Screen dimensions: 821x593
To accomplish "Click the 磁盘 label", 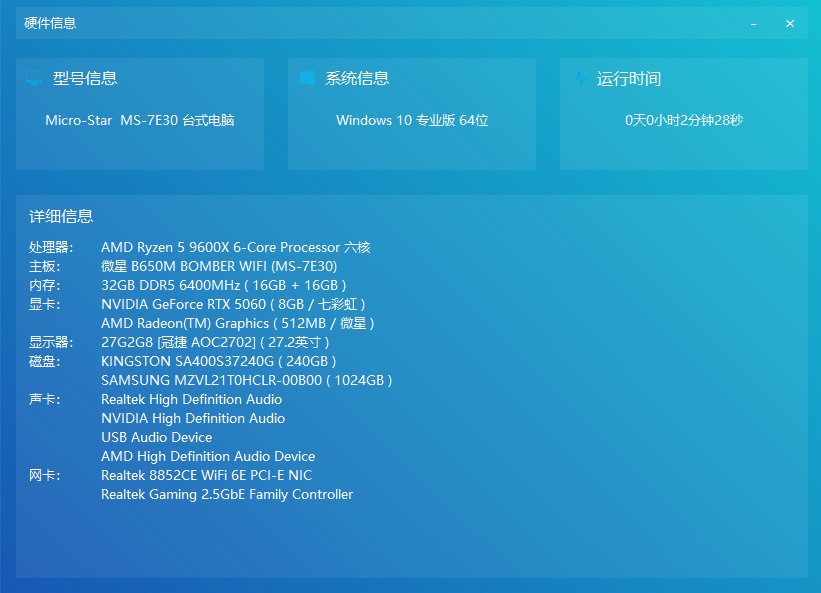I will tap(45, 361).
